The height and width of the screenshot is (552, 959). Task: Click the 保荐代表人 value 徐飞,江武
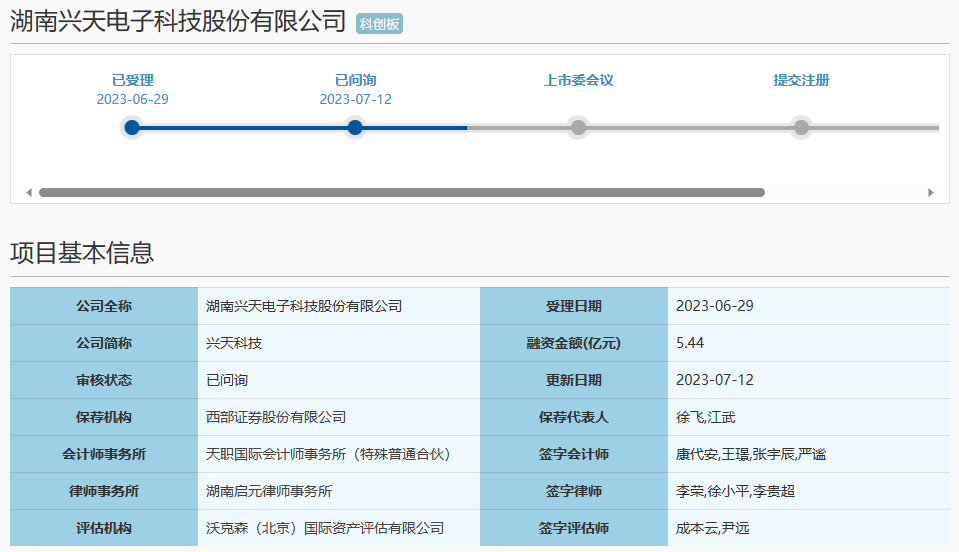705,417
